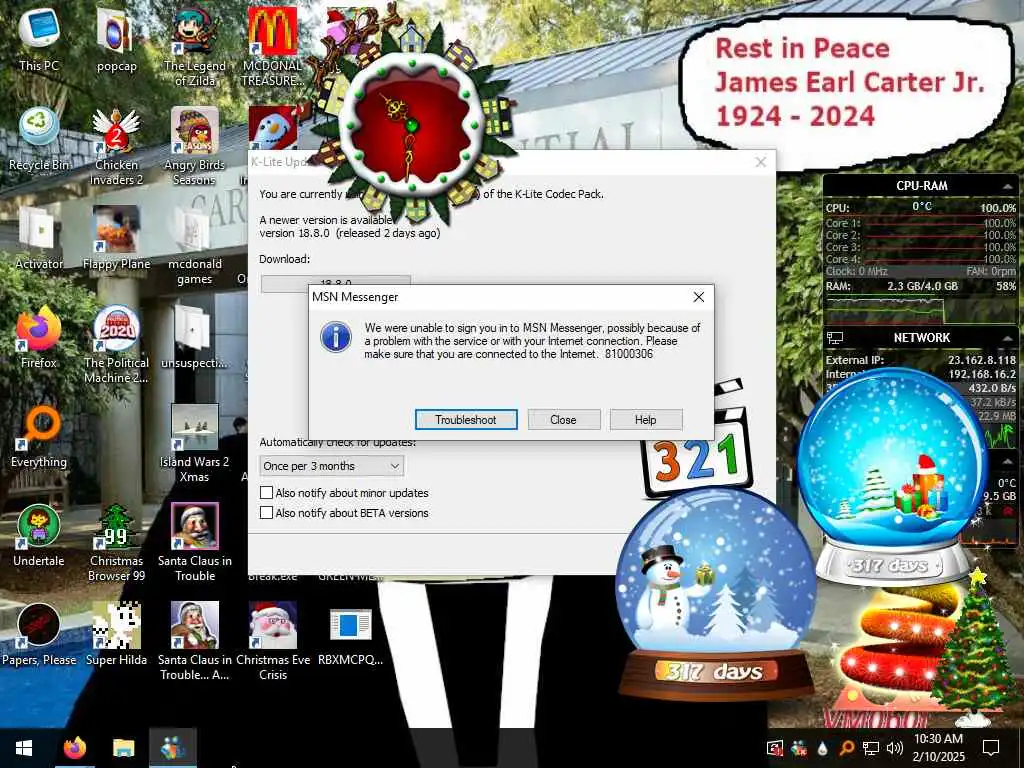This screenshot has width=1024, height=768.
Task: Close the MSN Messenger dialog with X
Action: pos(698,297)
